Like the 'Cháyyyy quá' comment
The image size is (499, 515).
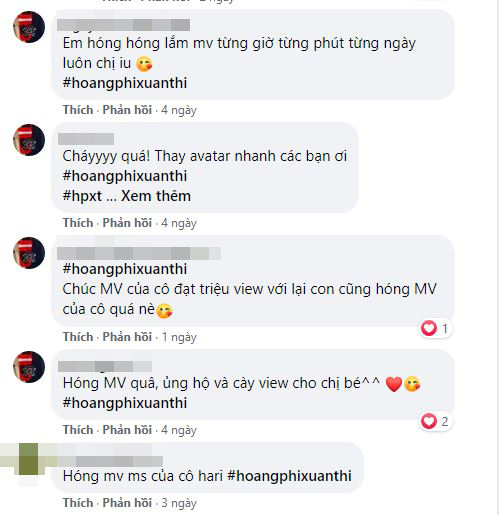click(x=78, y=223)
